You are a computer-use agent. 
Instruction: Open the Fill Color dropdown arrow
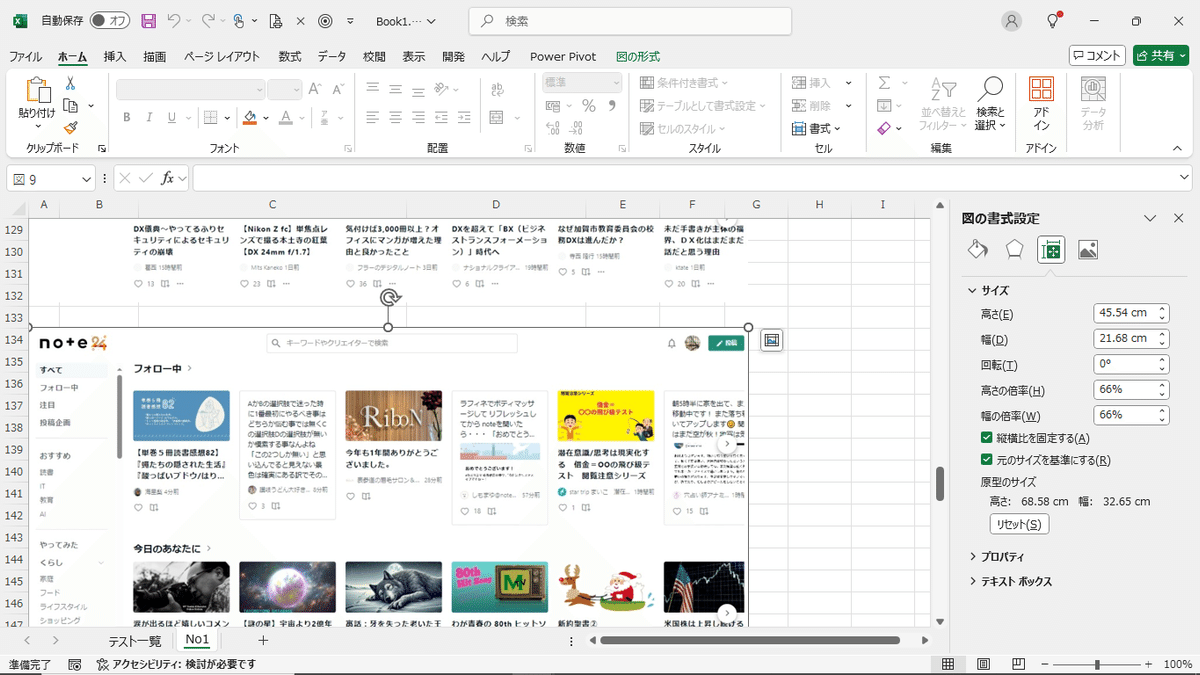[266, 118]
